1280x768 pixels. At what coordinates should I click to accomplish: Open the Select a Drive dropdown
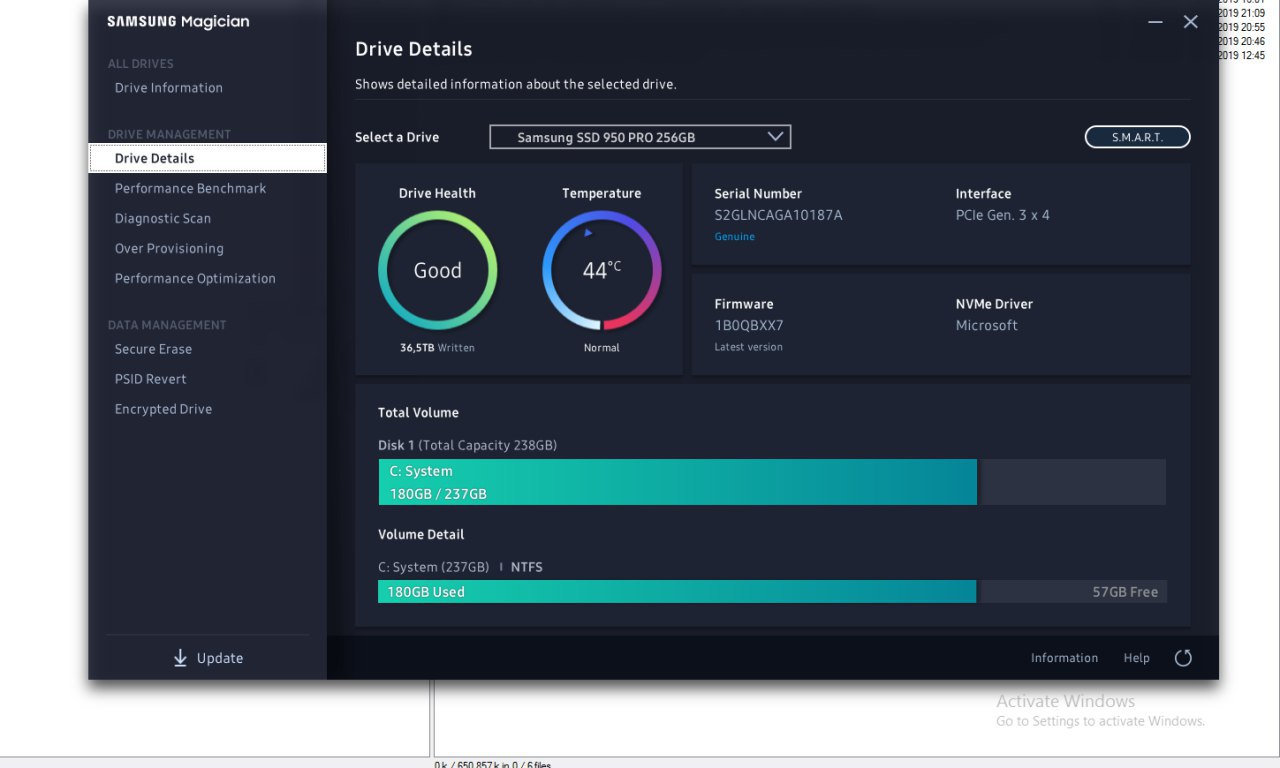(x=640, y=137)
